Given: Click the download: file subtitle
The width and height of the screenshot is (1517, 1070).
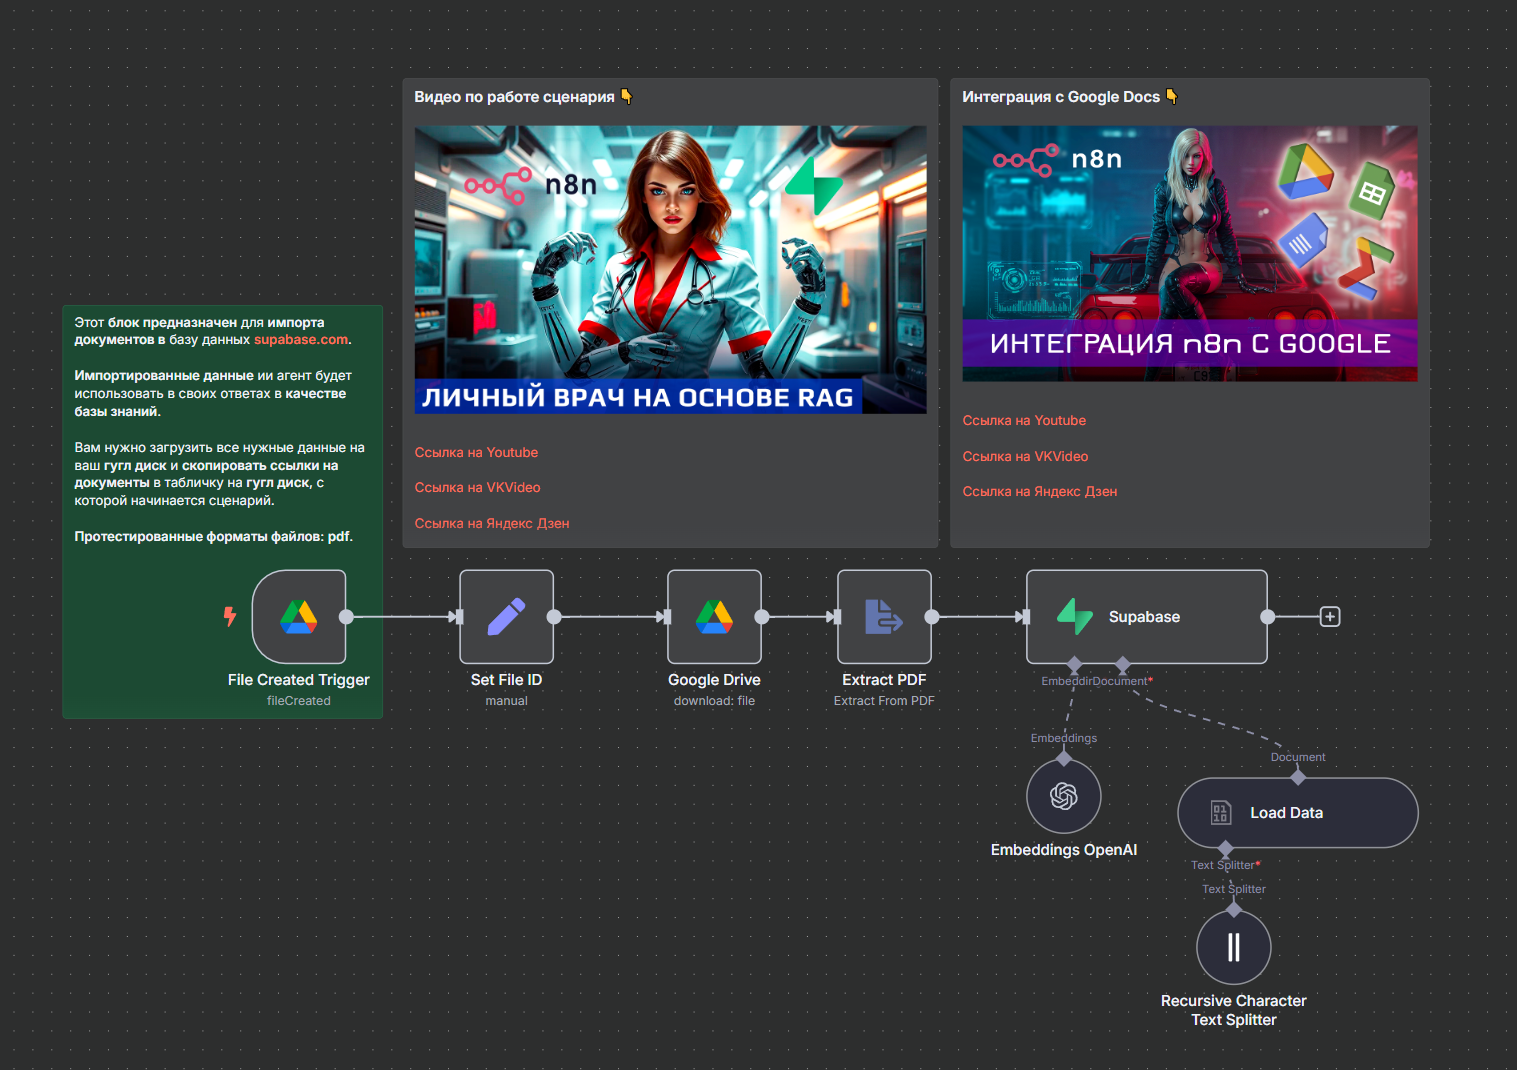Looking at the screenshot, I should click(x=715, y=701).
